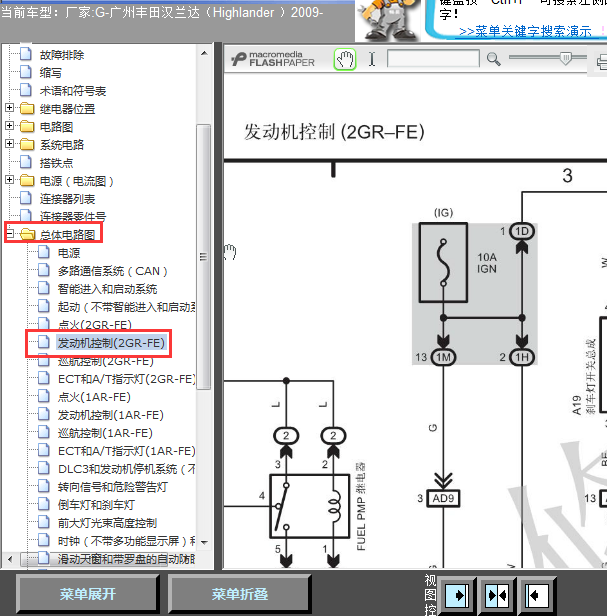Open the 搭铁点 entry
Viewport: 607px width, 616px height.
coord(56,163)
